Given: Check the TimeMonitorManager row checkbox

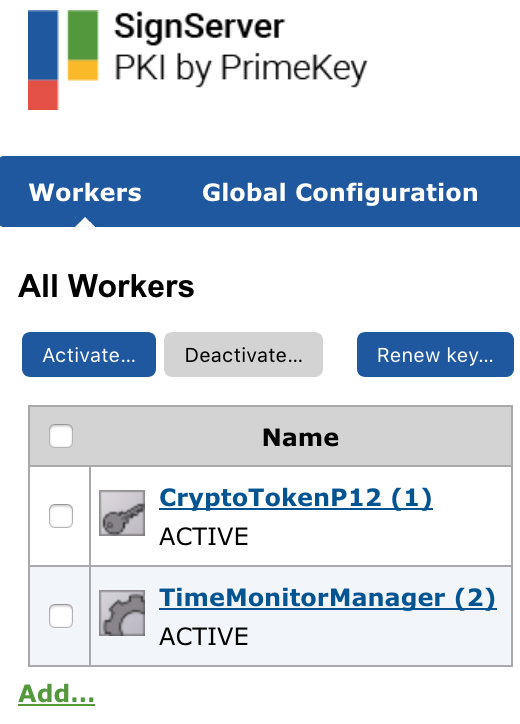Looking at the screenshot, I should pyautogui.click(x=61, y=615).
